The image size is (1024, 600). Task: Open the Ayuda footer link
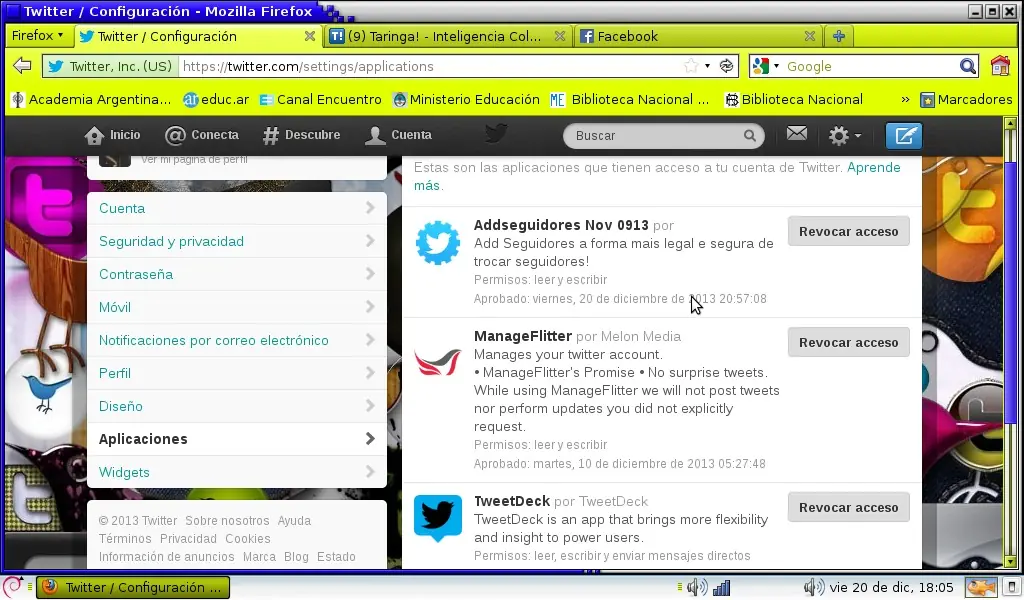pos(294,521)
